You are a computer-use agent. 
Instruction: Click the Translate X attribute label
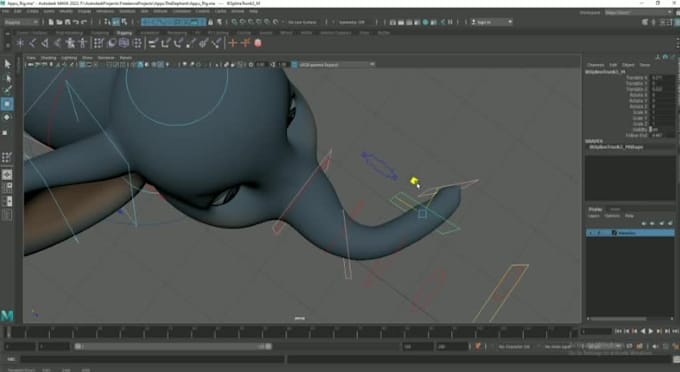click(x=636, y=78)
